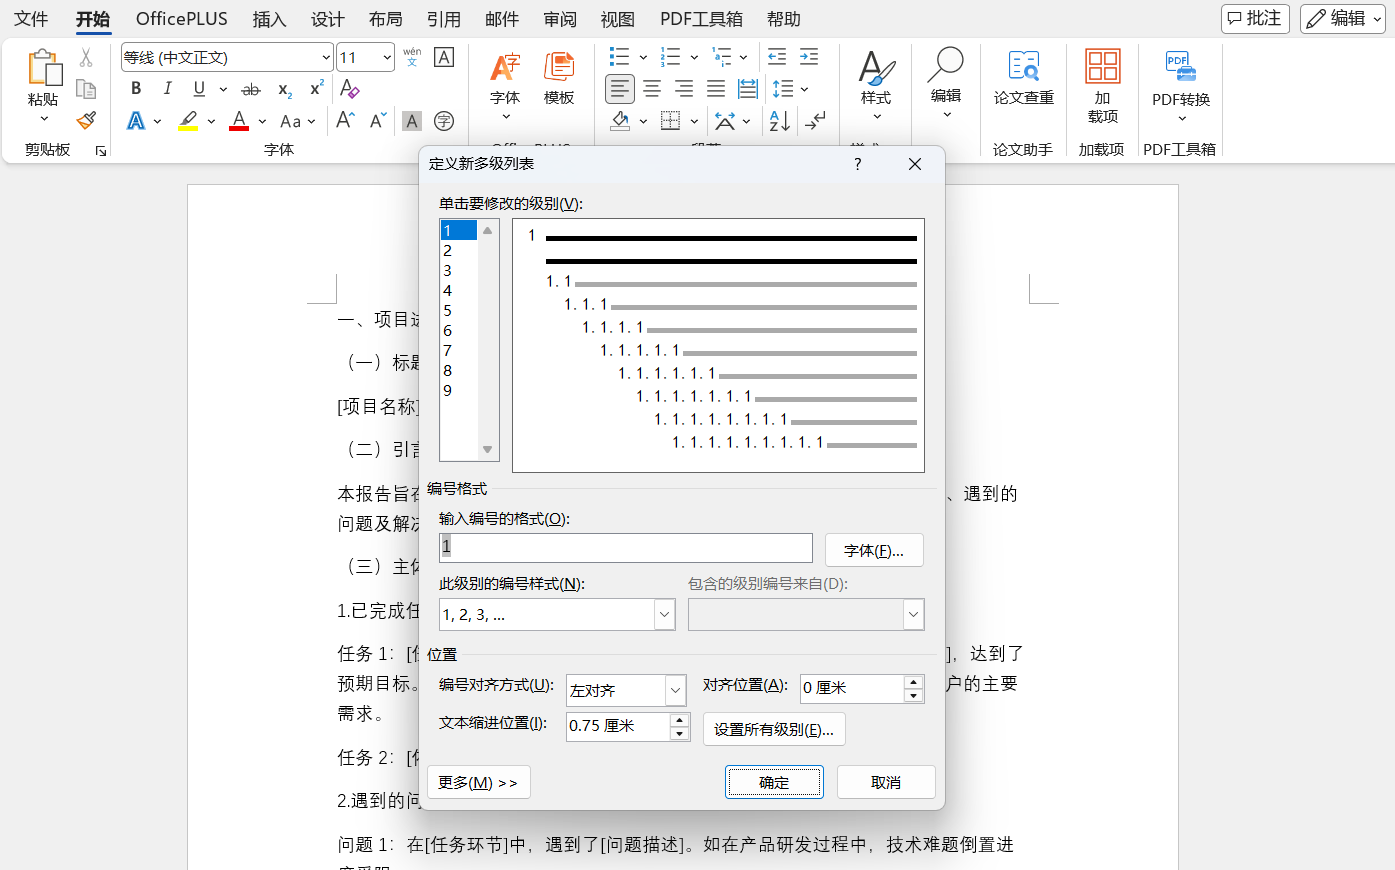Image resolution: width=1395 pixels, height=870 pixels.
Task: Click the Copy icon
Action: coord(86,89)
